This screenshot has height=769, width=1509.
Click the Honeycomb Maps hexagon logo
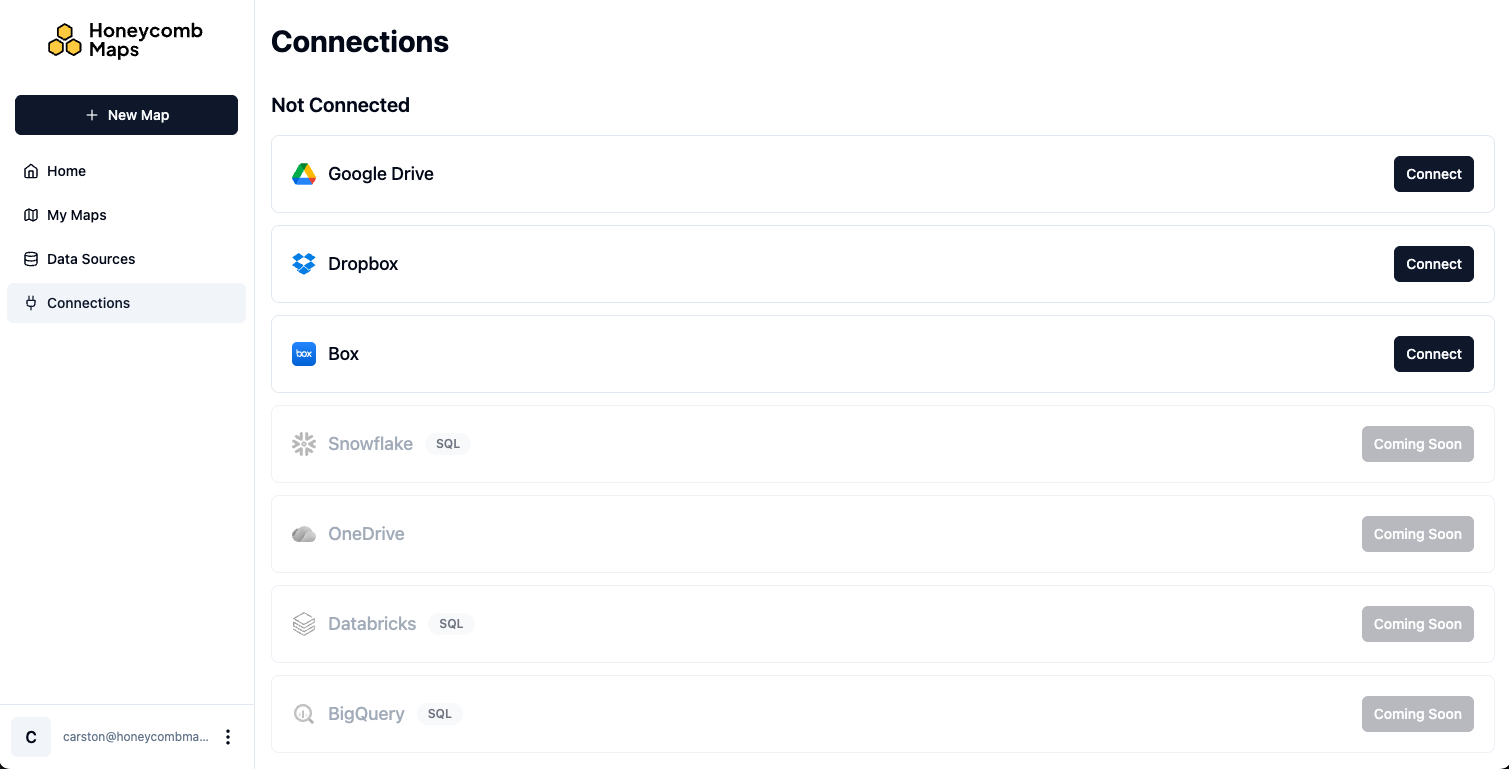pos(65,39)
